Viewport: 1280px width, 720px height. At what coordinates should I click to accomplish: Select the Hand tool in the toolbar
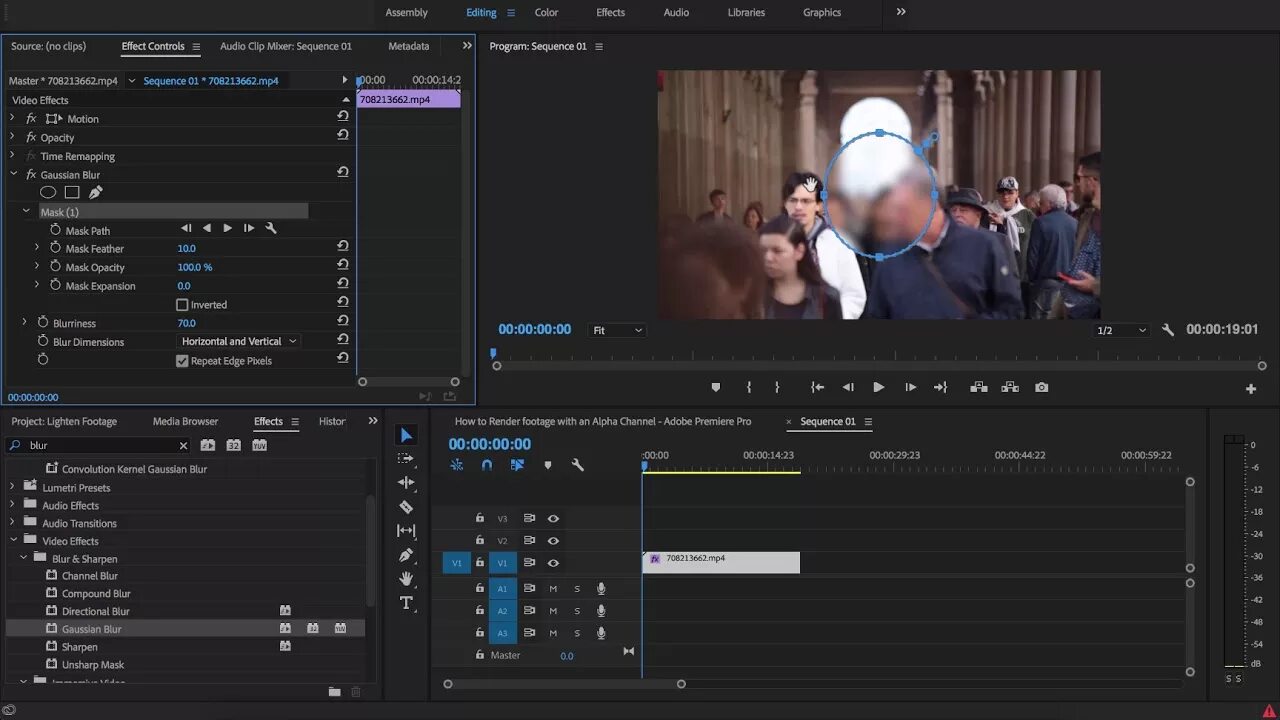406,579
